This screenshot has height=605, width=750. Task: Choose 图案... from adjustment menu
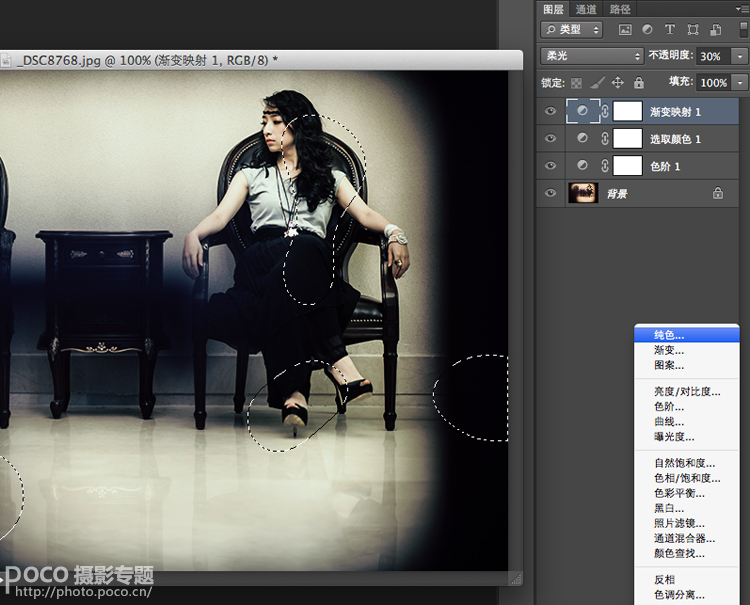coord(687,365)
